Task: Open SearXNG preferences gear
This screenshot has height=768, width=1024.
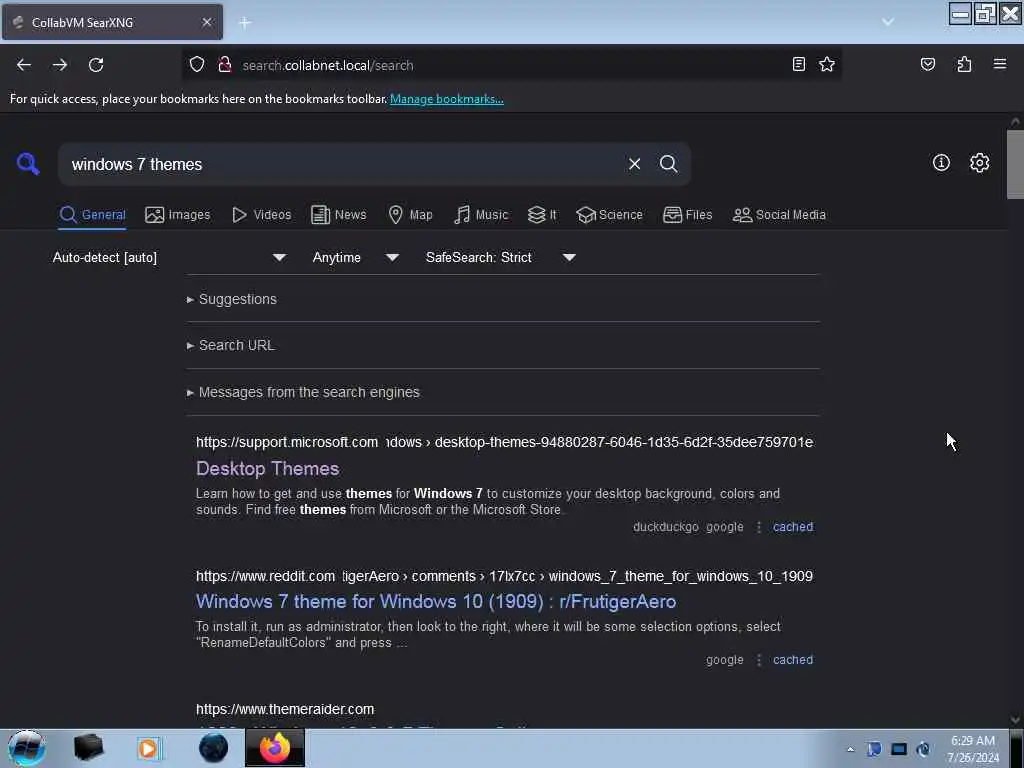Action: pyautogui.click(x=979, y=163)
